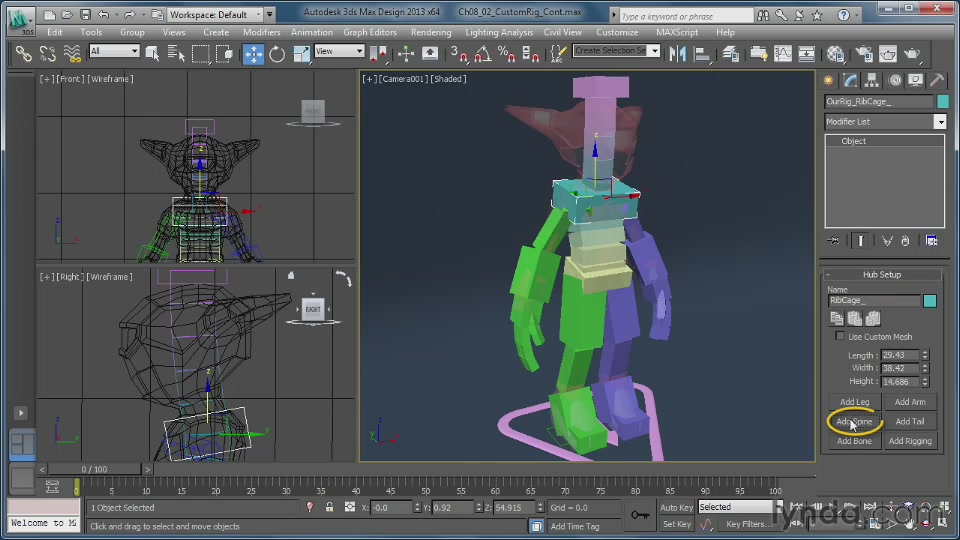Open the Curve Editor icon
960x540 pixels.
783,54
